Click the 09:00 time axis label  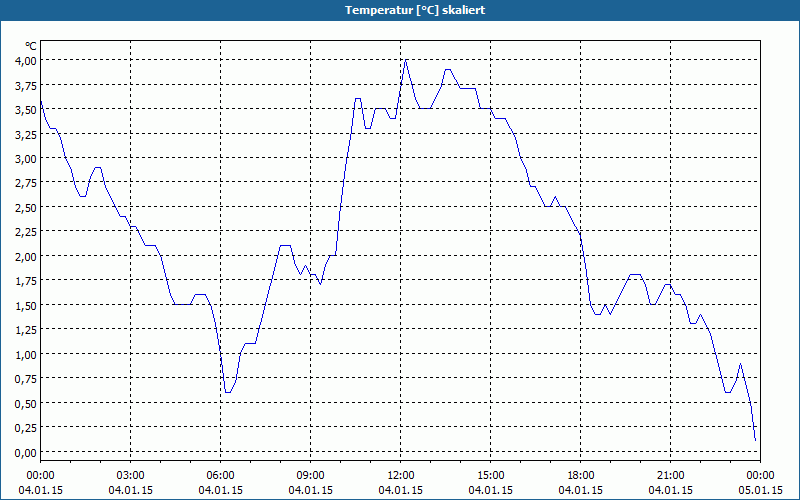pos(310,476)
